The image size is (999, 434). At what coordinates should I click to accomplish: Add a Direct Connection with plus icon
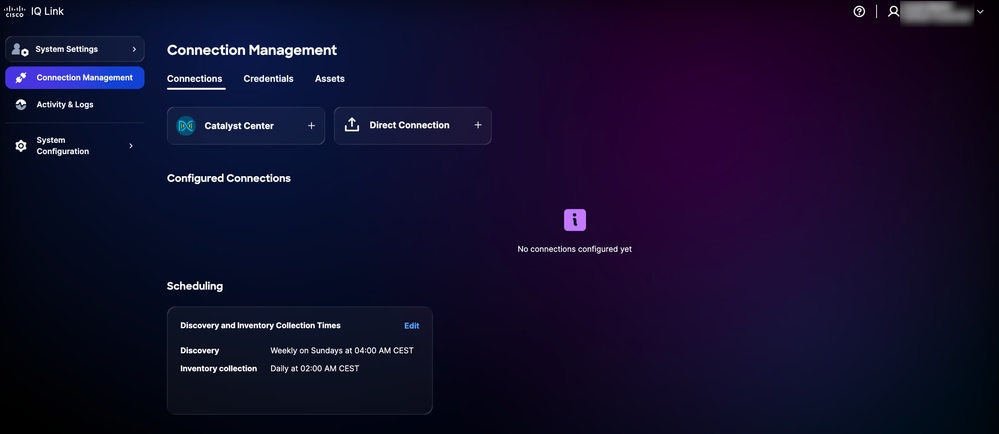point(478,125)
